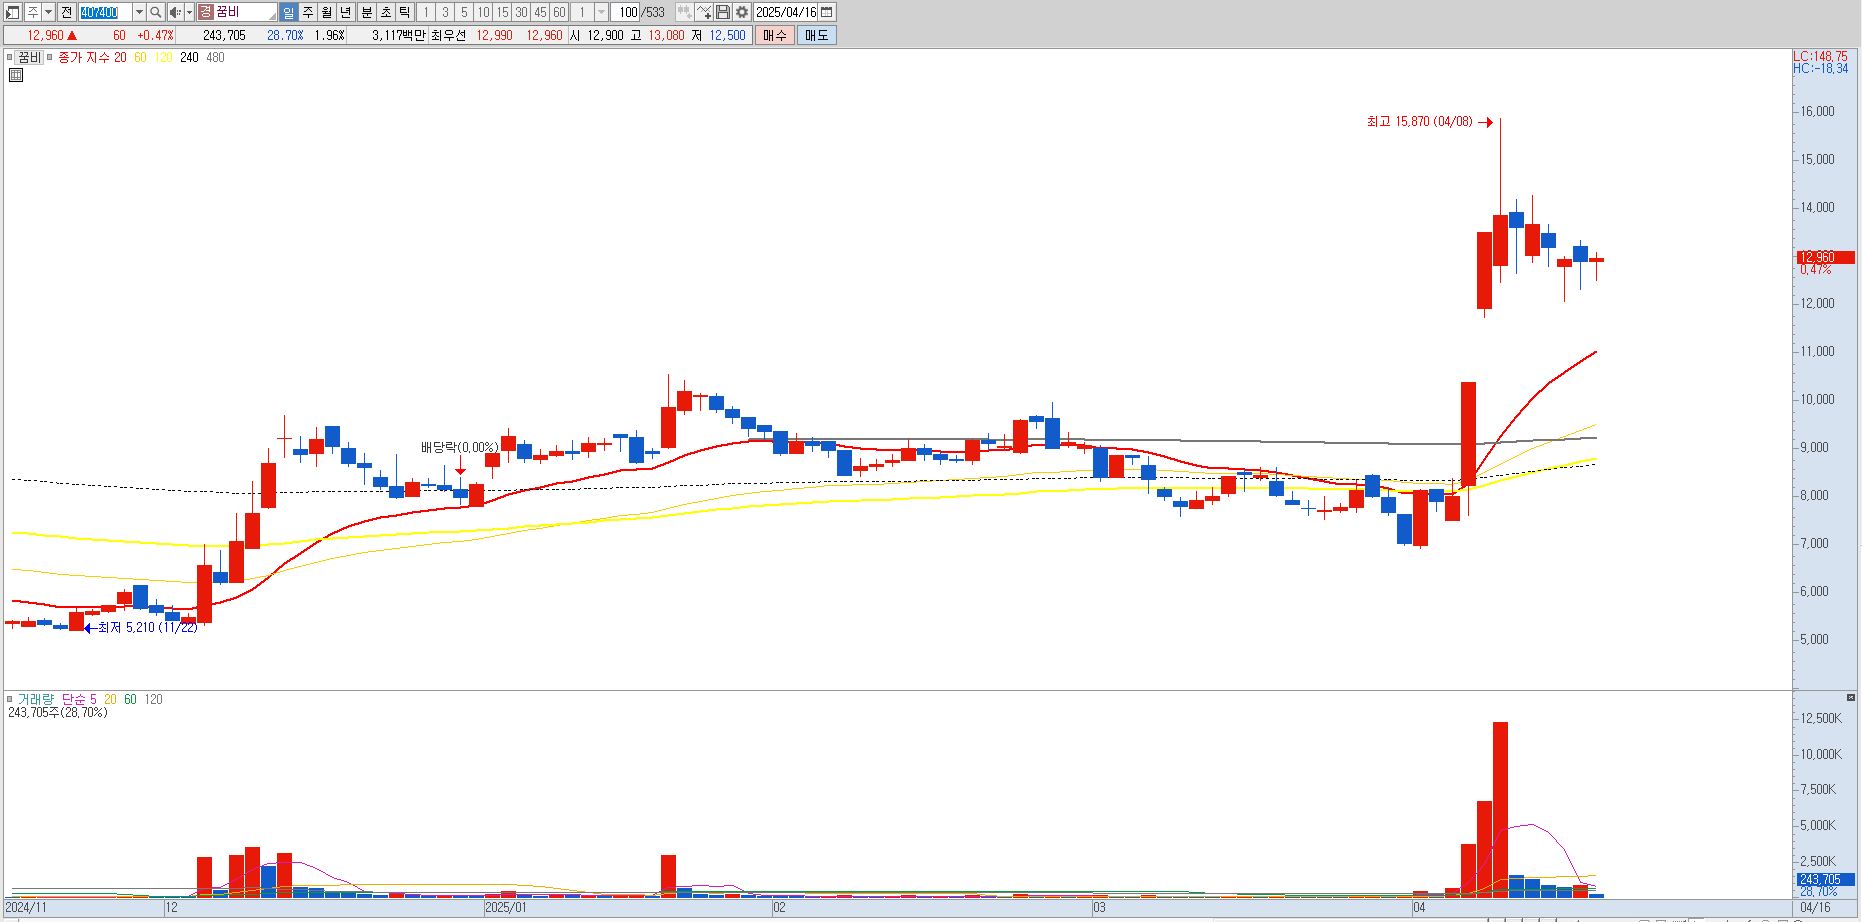The height and width of the screenshot is (922, 1862).
Task: Click the panel layout icon at far left
Action: (13, 12)
